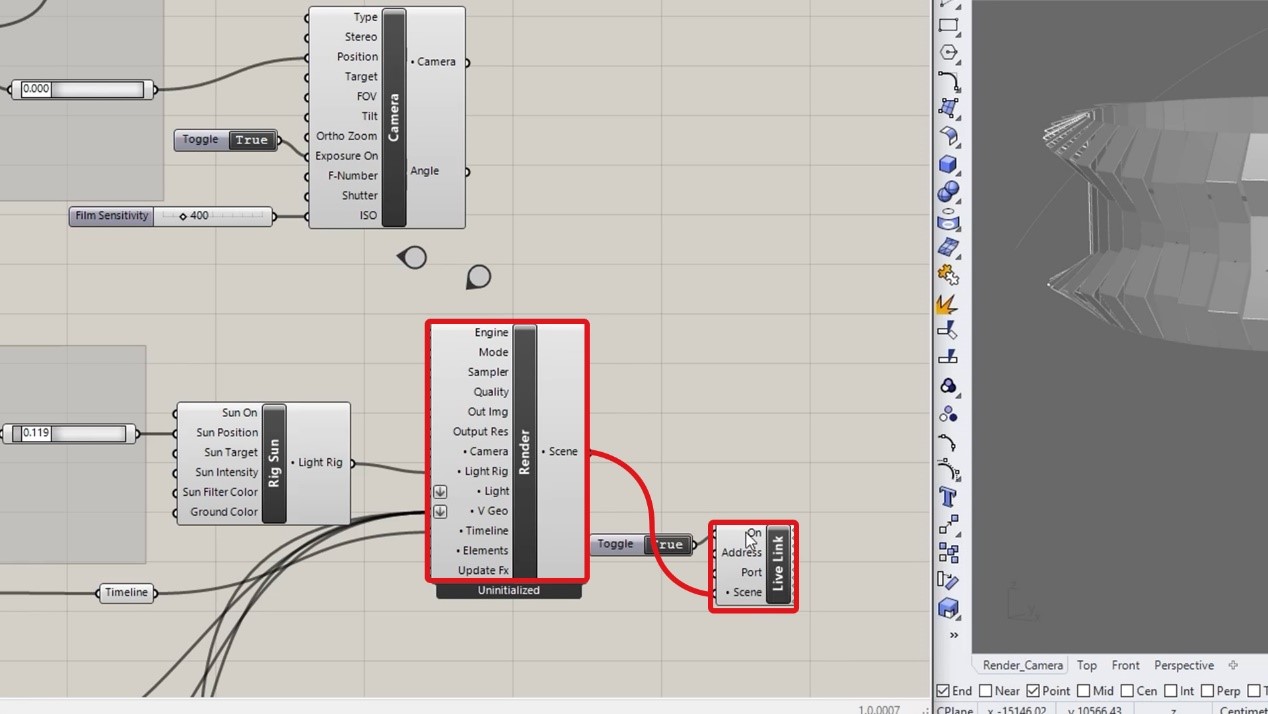Click the Explode tool icon

click(x=949, y=302)
